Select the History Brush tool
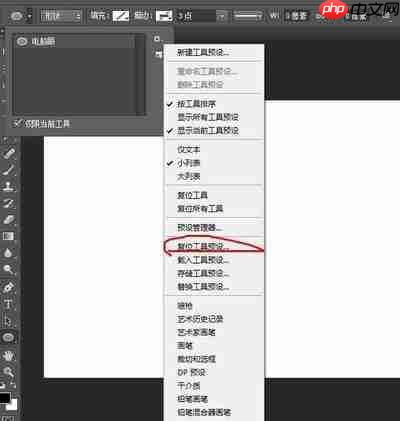This screenshot has height=421, width=400. [9, 203]
